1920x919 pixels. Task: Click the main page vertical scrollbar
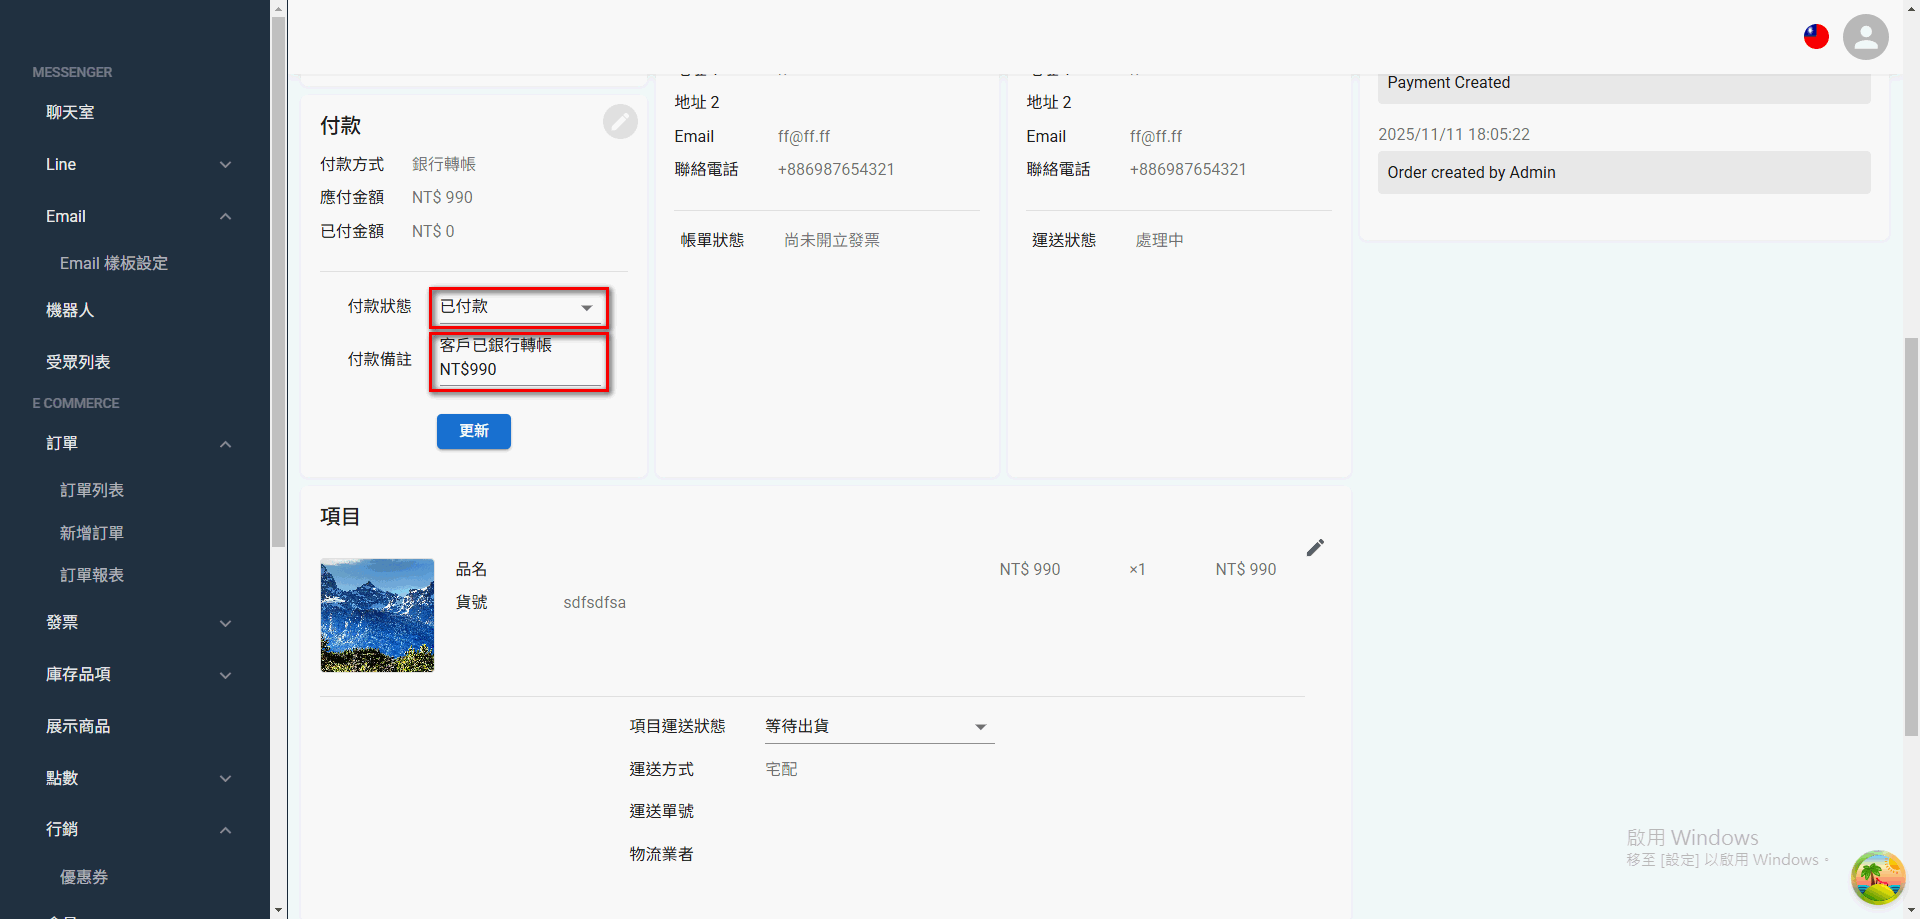(1911, 537)
